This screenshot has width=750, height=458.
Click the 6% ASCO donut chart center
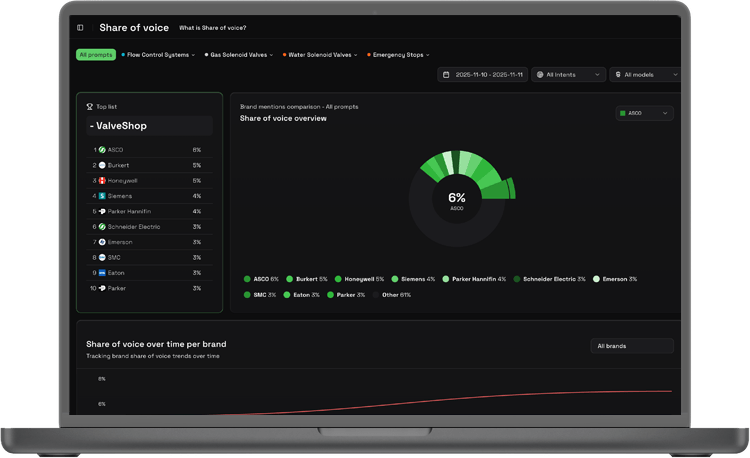pyautogui.click(x=457, y=200)
